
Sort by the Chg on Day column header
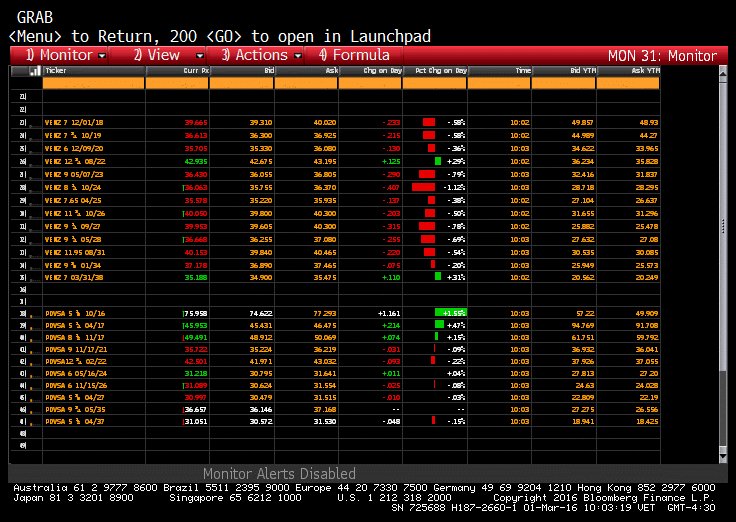370,71
